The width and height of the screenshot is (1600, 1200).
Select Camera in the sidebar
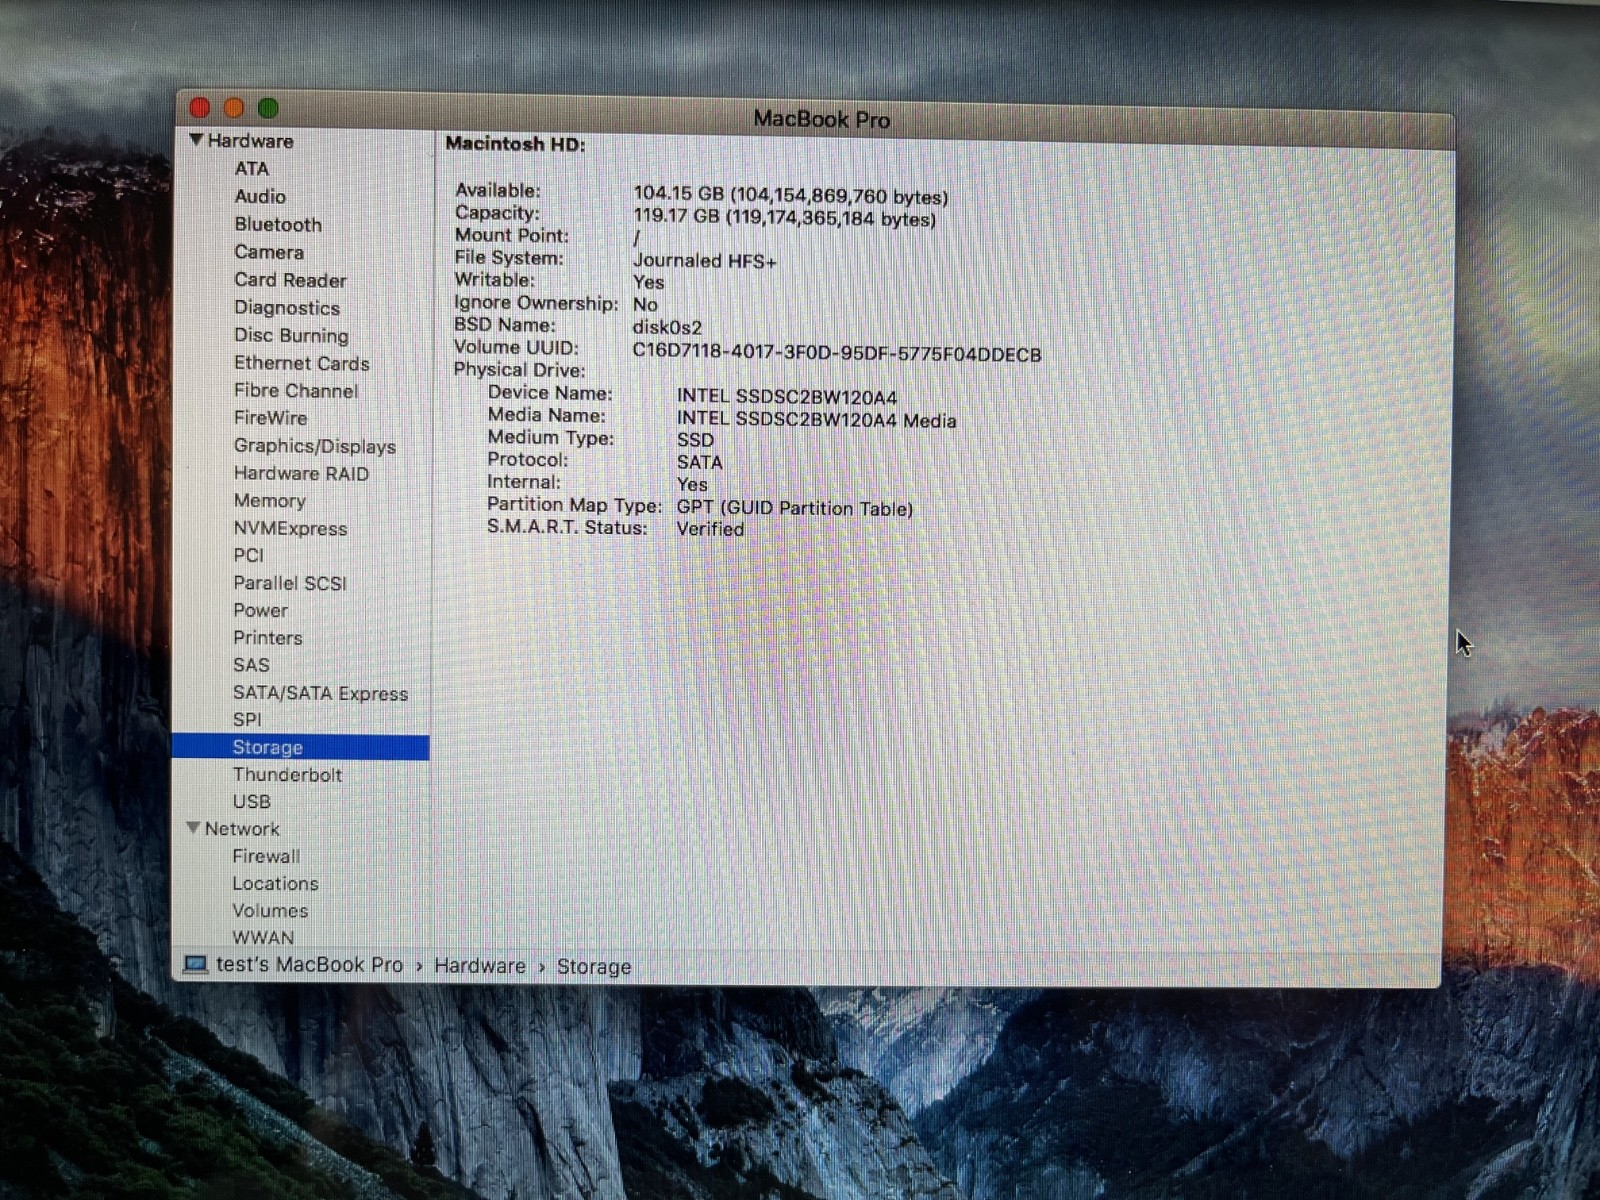coord(269,252)
